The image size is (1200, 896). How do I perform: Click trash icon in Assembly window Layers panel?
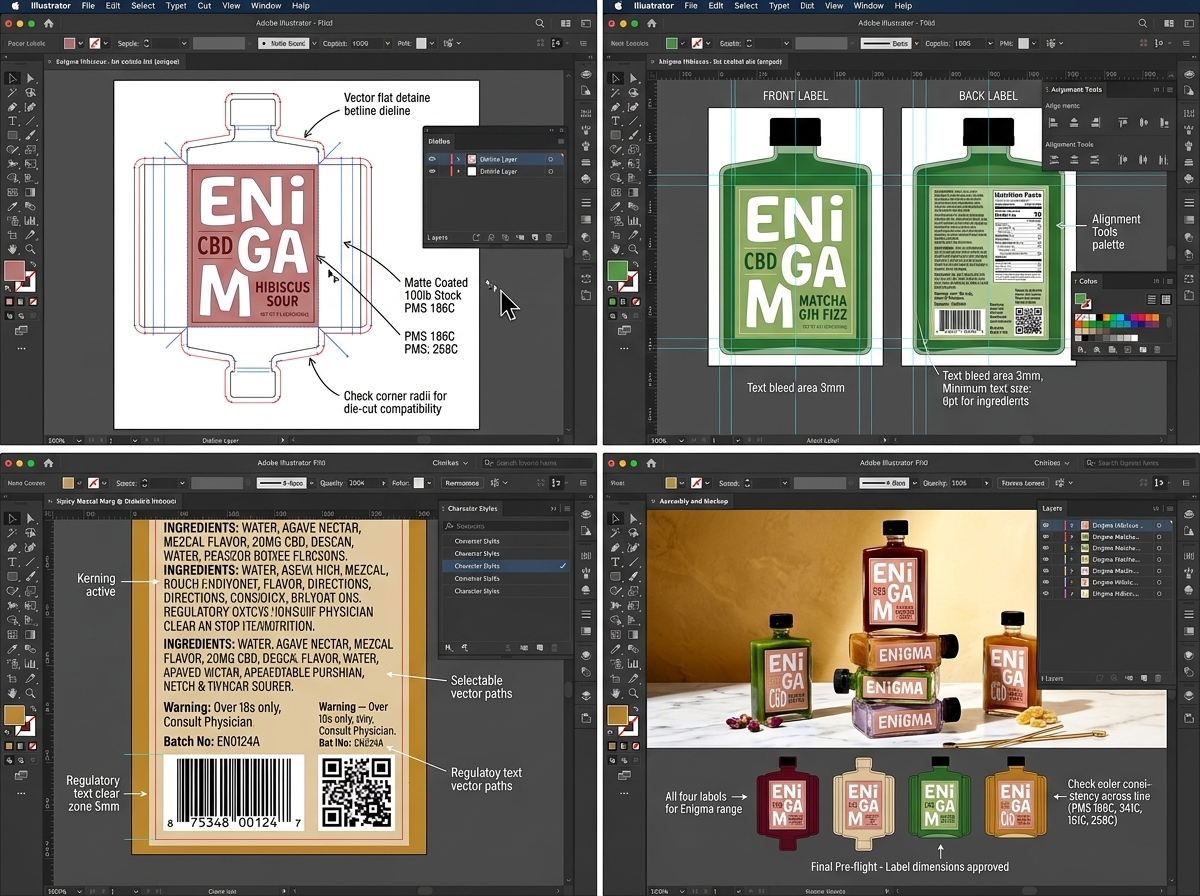point(1157,678)
